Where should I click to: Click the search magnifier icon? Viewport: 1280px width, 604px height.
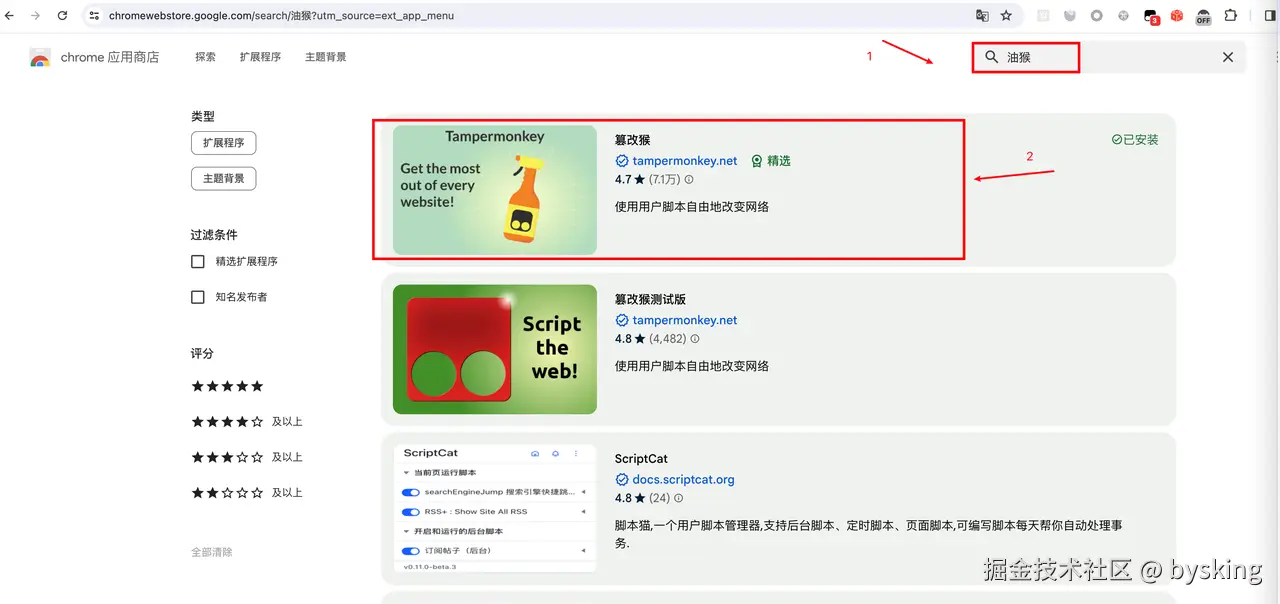pos(992,57)
